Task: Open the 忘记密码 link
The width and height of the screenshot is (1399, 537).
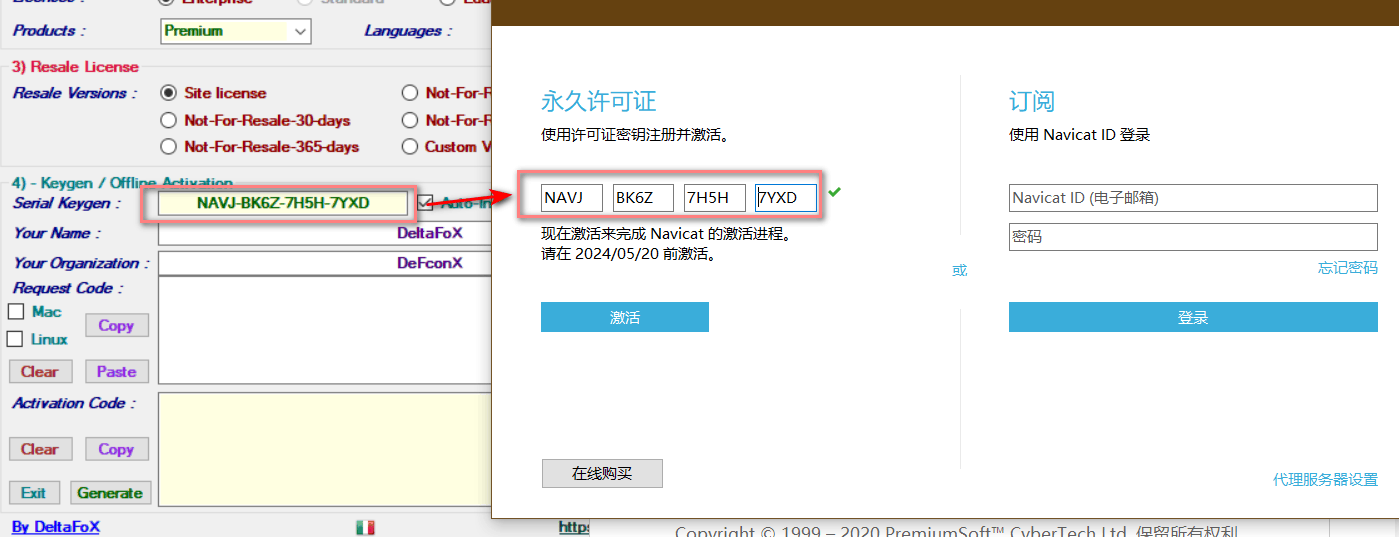Action: (x=1347, y=268)
